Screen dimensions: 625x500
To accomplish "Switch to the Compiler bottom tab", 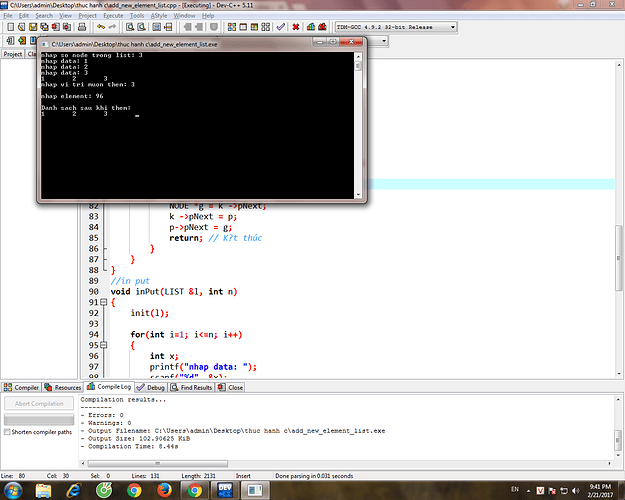I will coord(22,387).
